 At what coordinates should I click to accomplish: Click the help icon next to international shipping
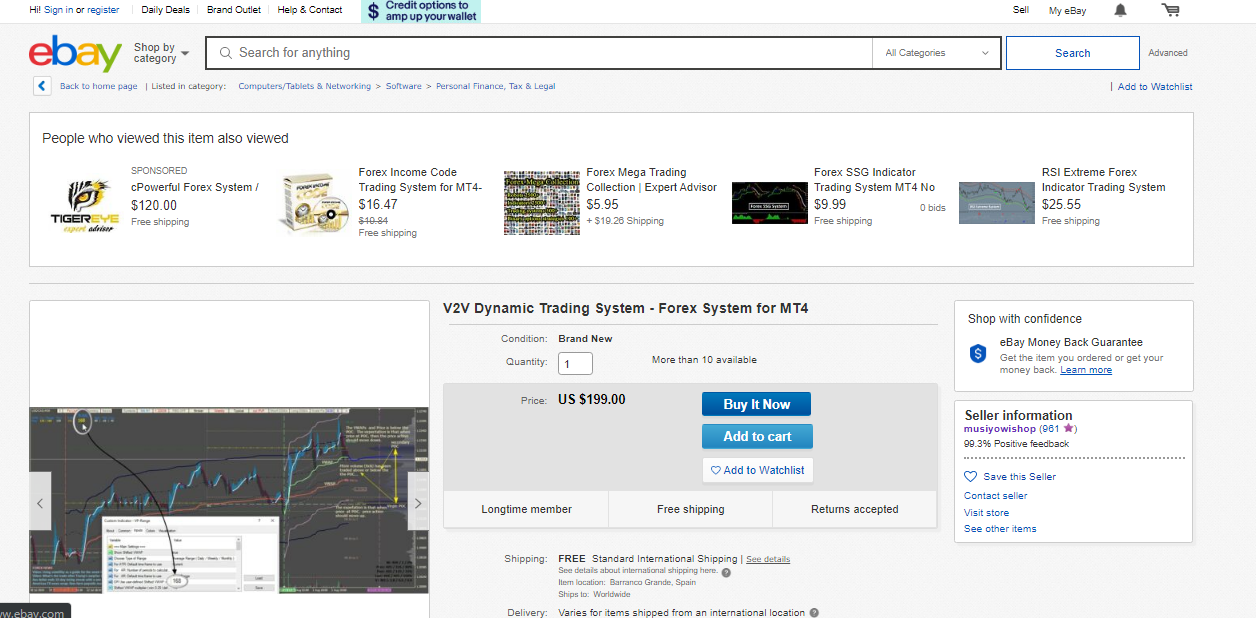pos(726,572)
